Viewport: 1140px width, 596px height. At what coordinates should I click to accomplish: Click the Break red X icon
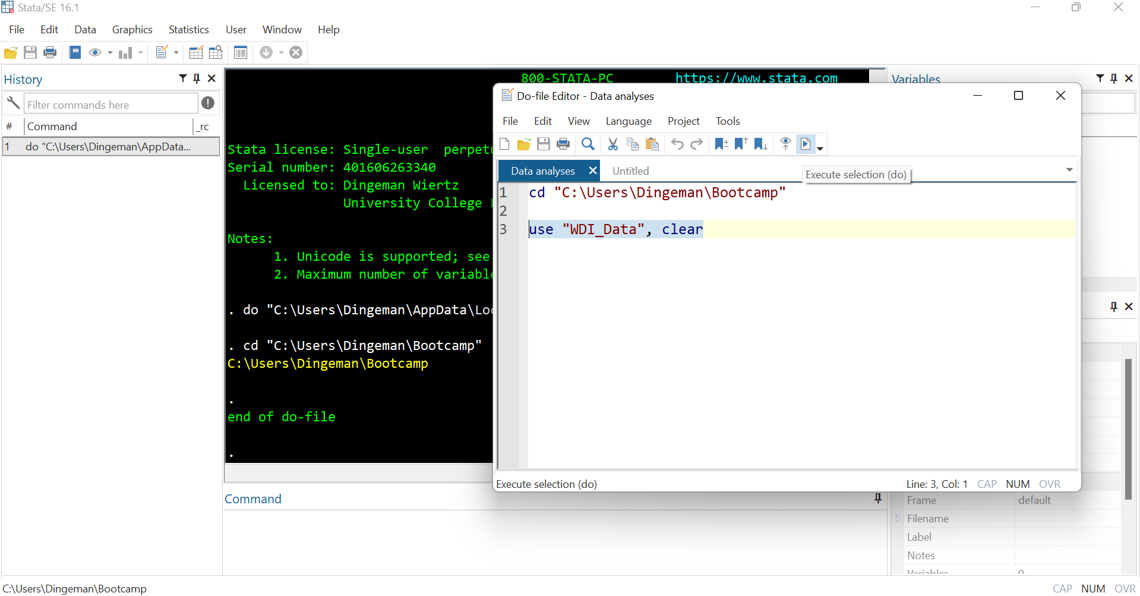tap(296, 52)
